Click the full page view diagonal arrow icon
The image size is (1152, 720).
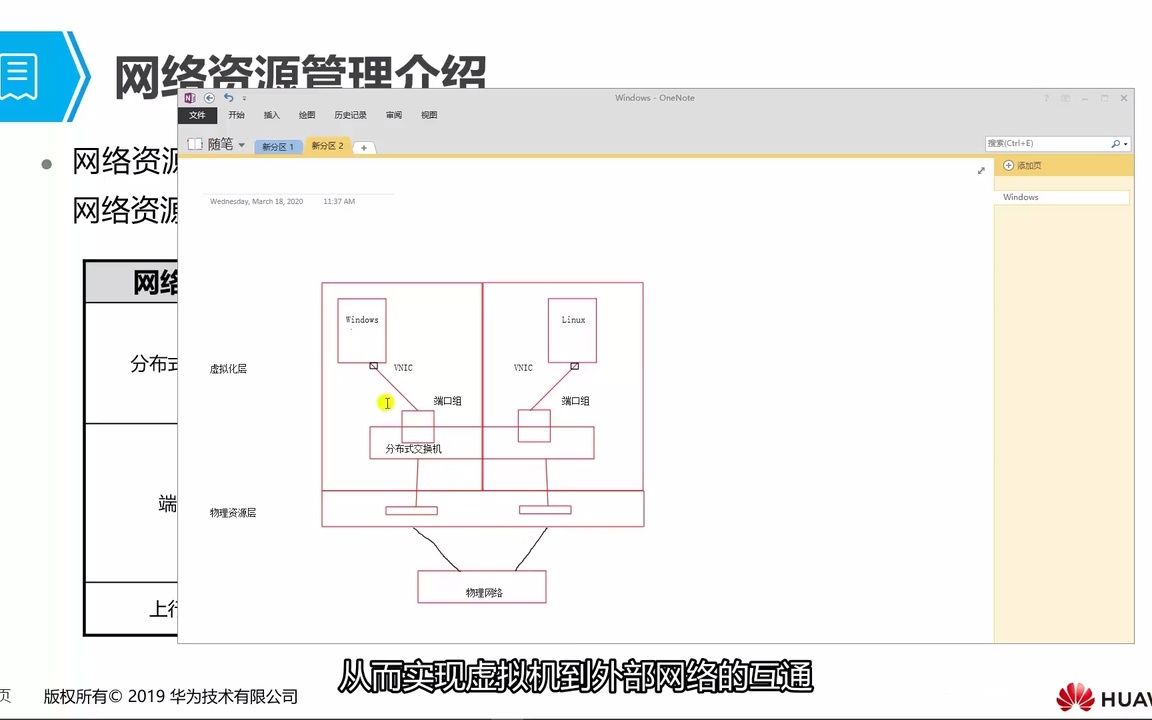click(981, 170)
